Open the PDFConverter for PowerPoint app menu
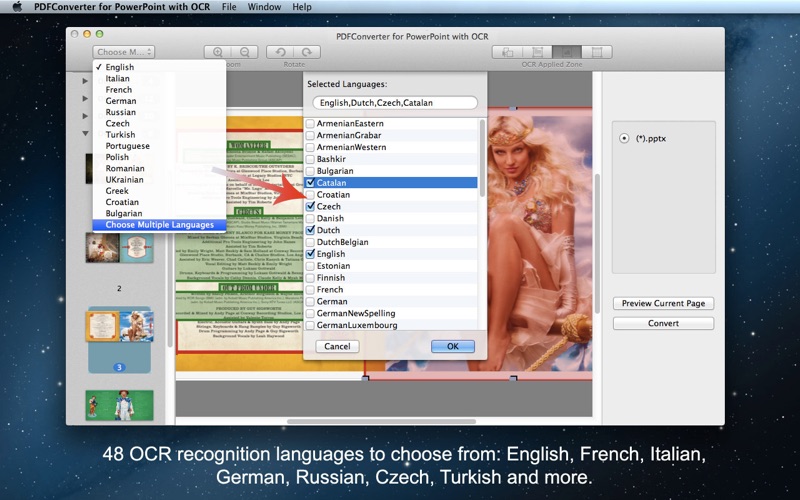Viewport: 800px width, 500px height. 122,7
